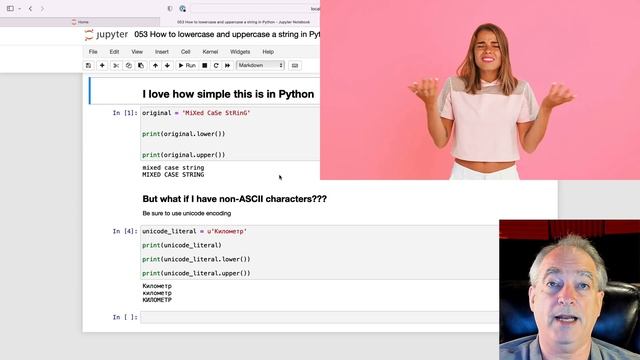Viewport: 640px width, 360px height.
Task: Open the cell type Markdown dropdown
Action: point(260,65)
